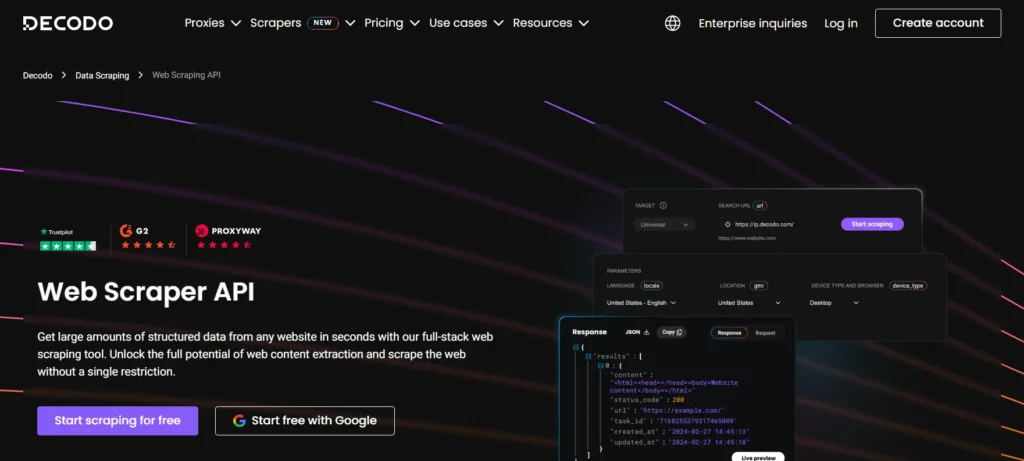
Task: Click the G2 rating badge
Action: (148, 238)
